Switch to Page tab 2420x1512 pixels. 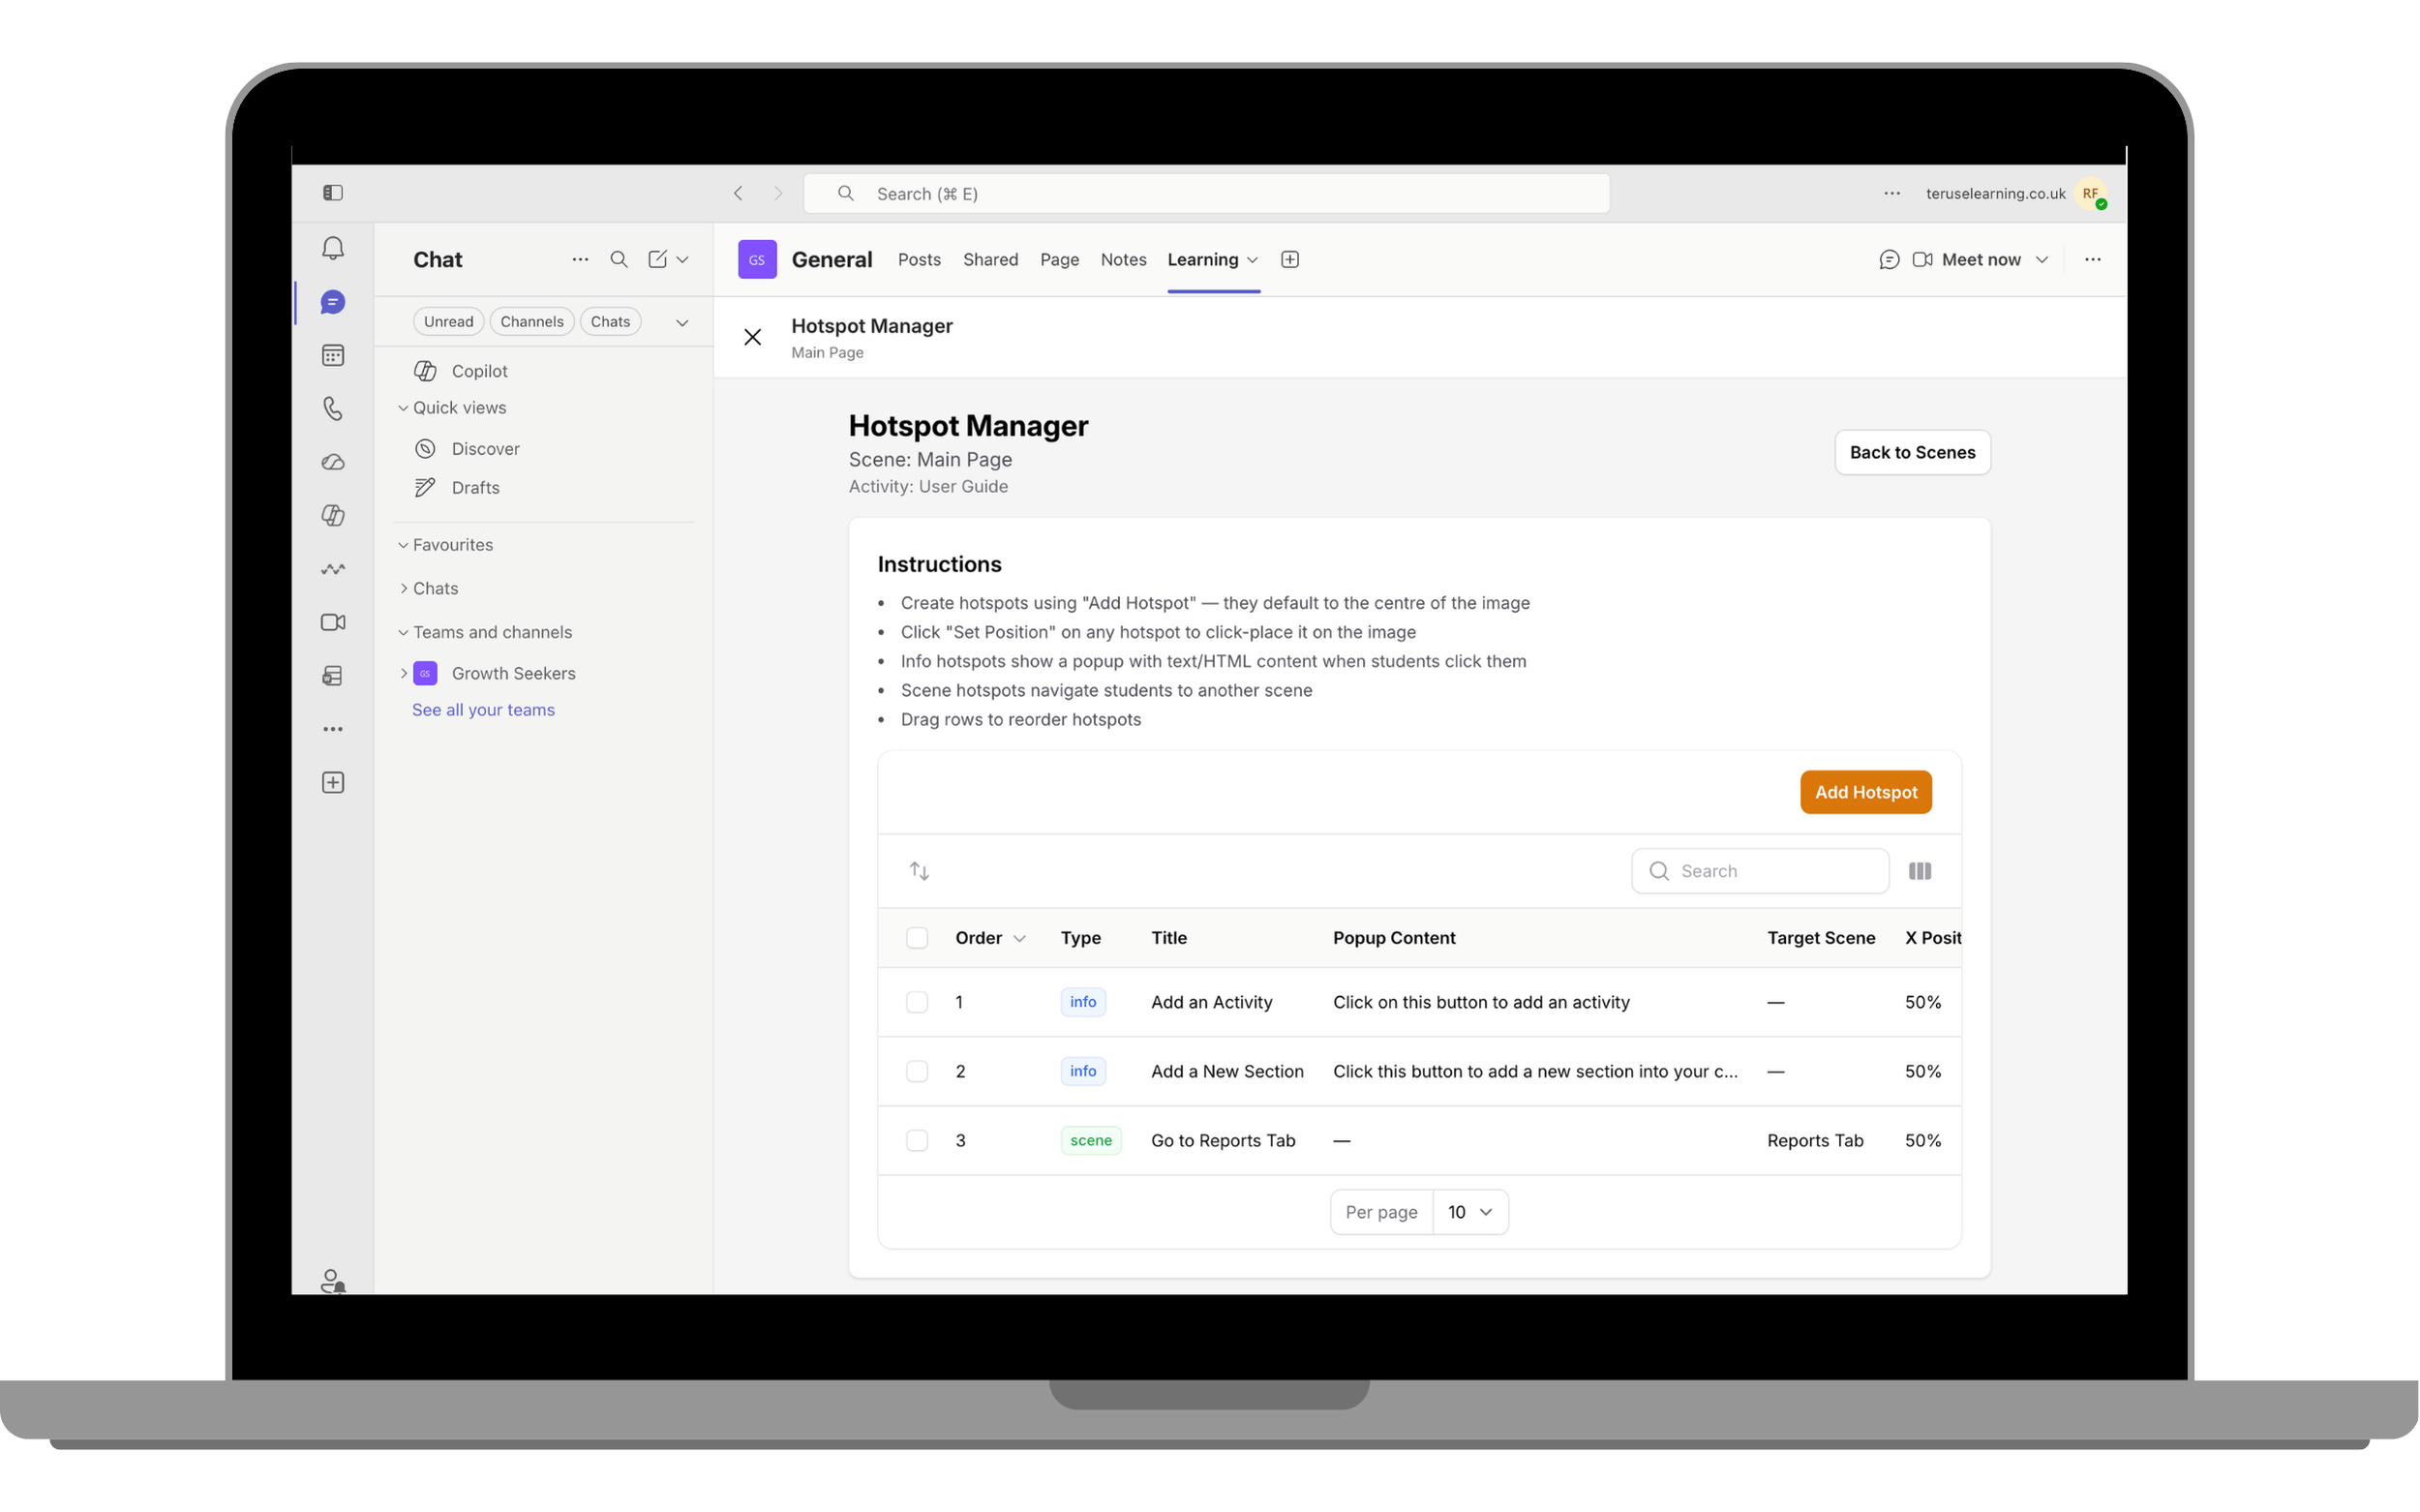tap(1059, 259)
